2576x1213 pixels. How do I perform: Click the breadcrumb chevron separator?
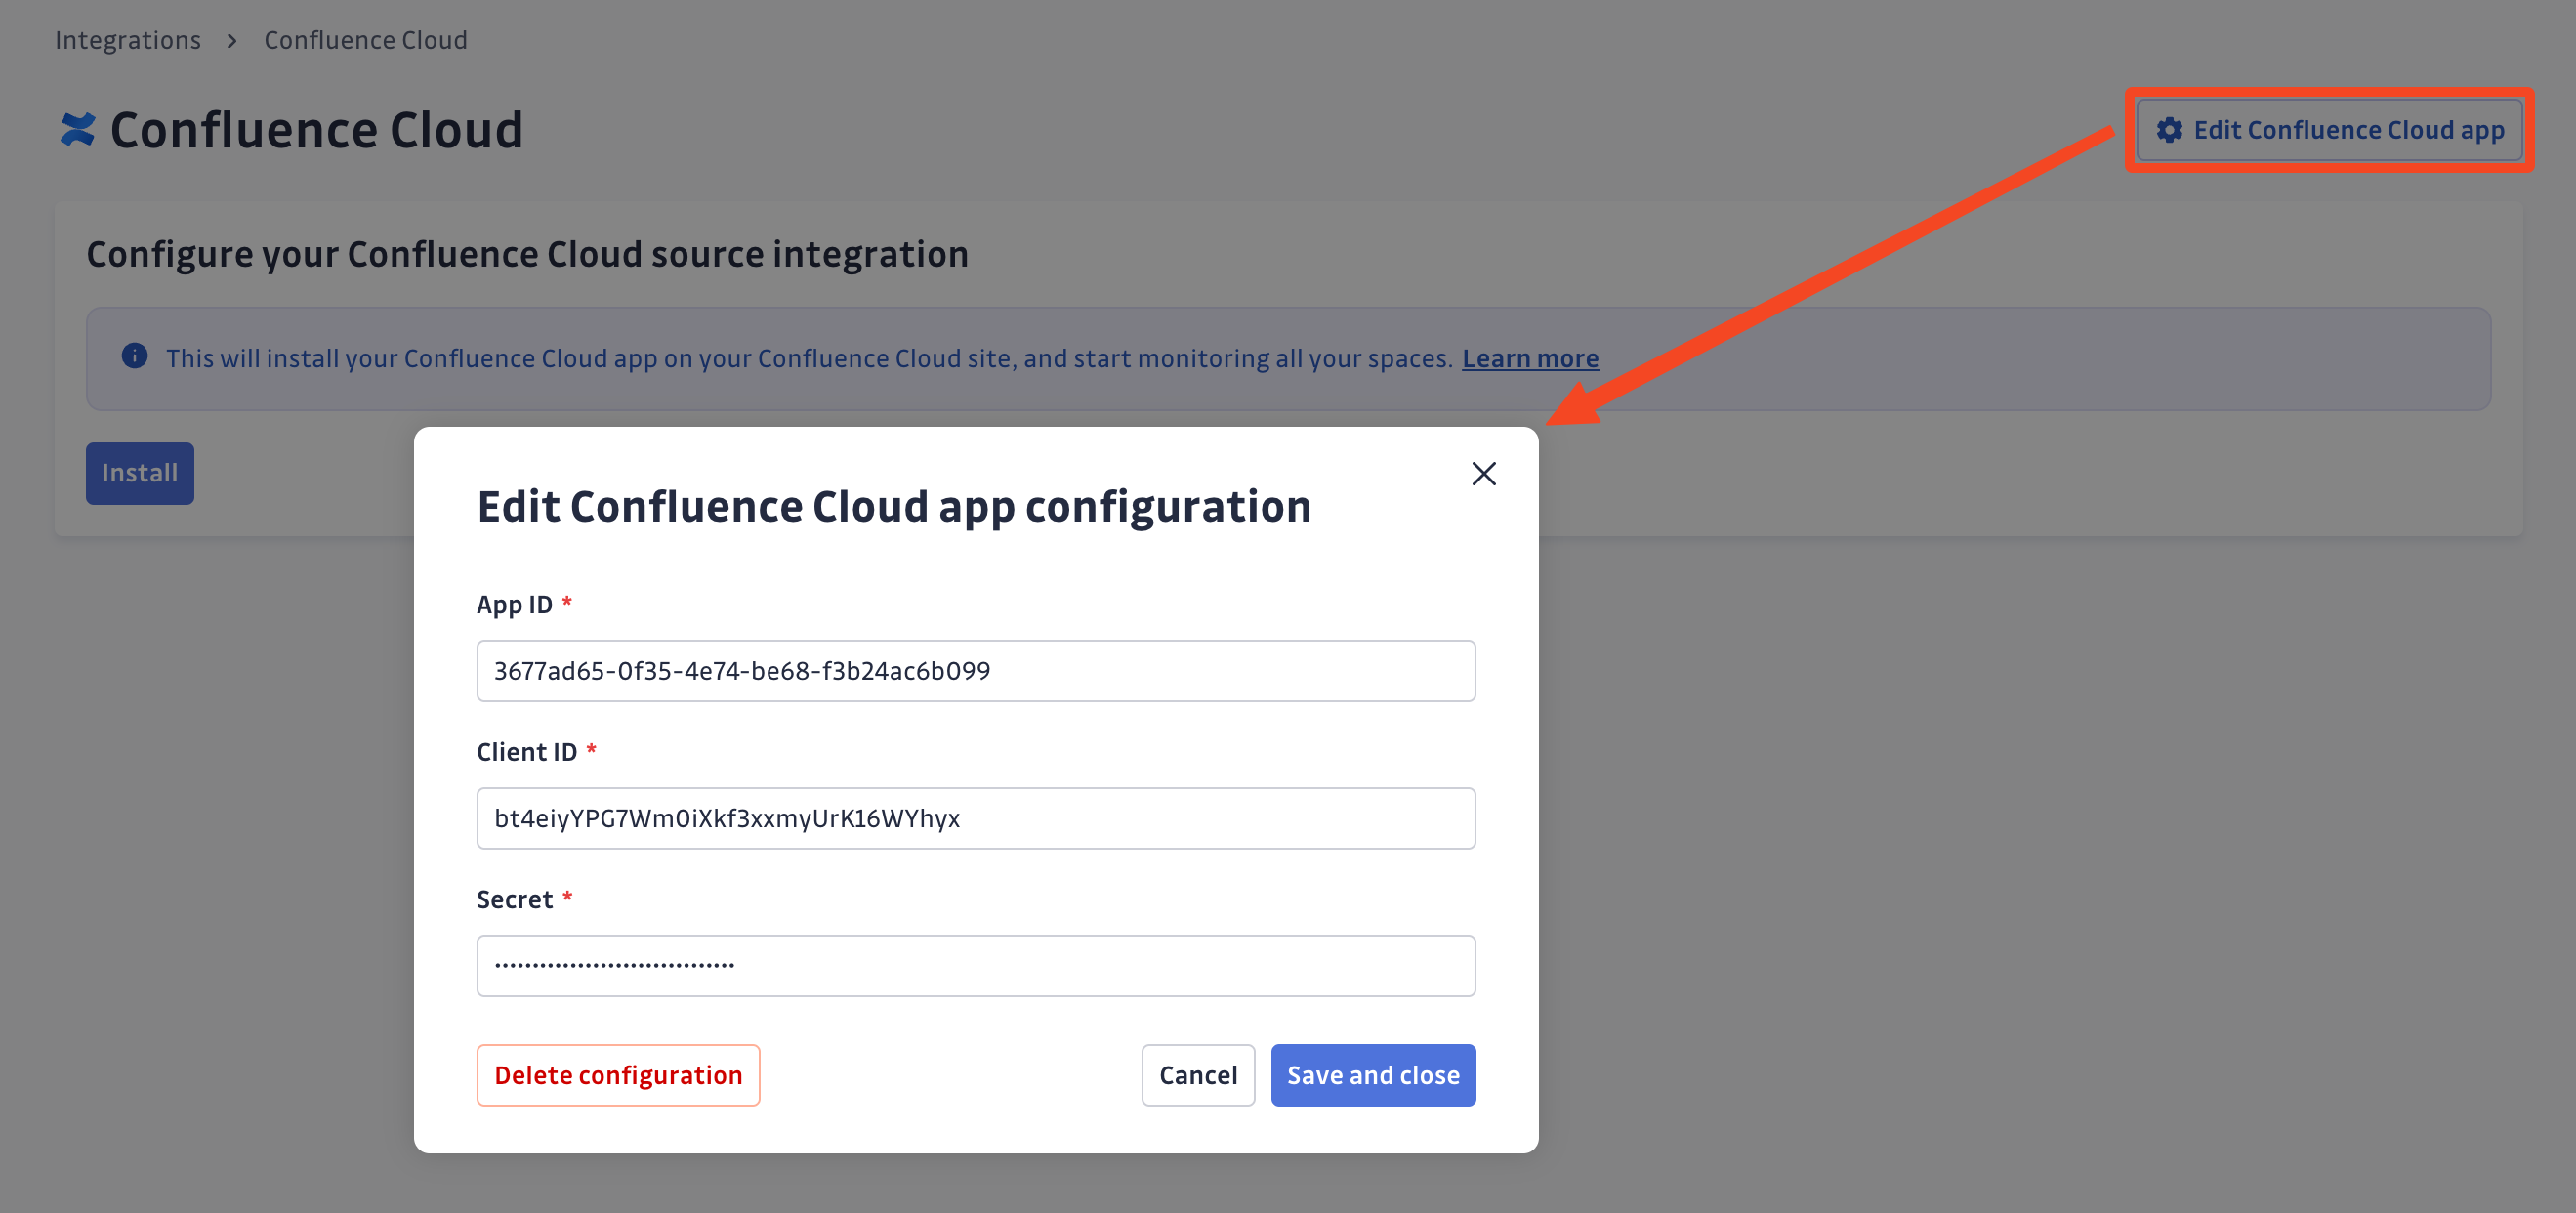tap(232, 41)
